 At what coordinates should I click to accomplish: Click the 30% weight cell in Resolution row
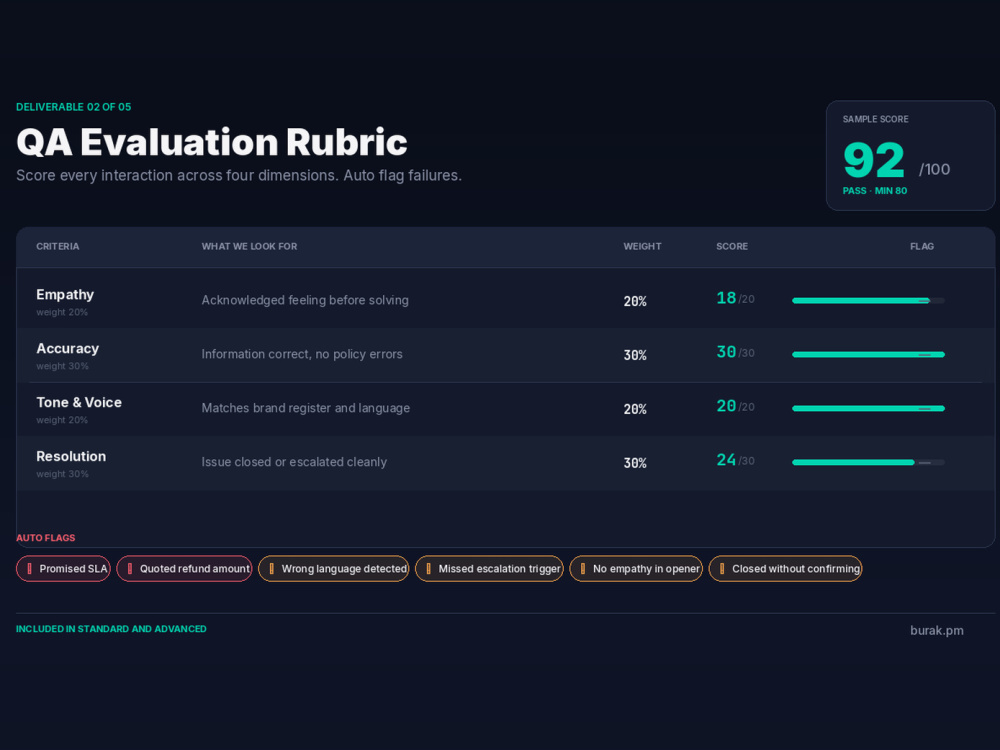click(x=635, y=463)
